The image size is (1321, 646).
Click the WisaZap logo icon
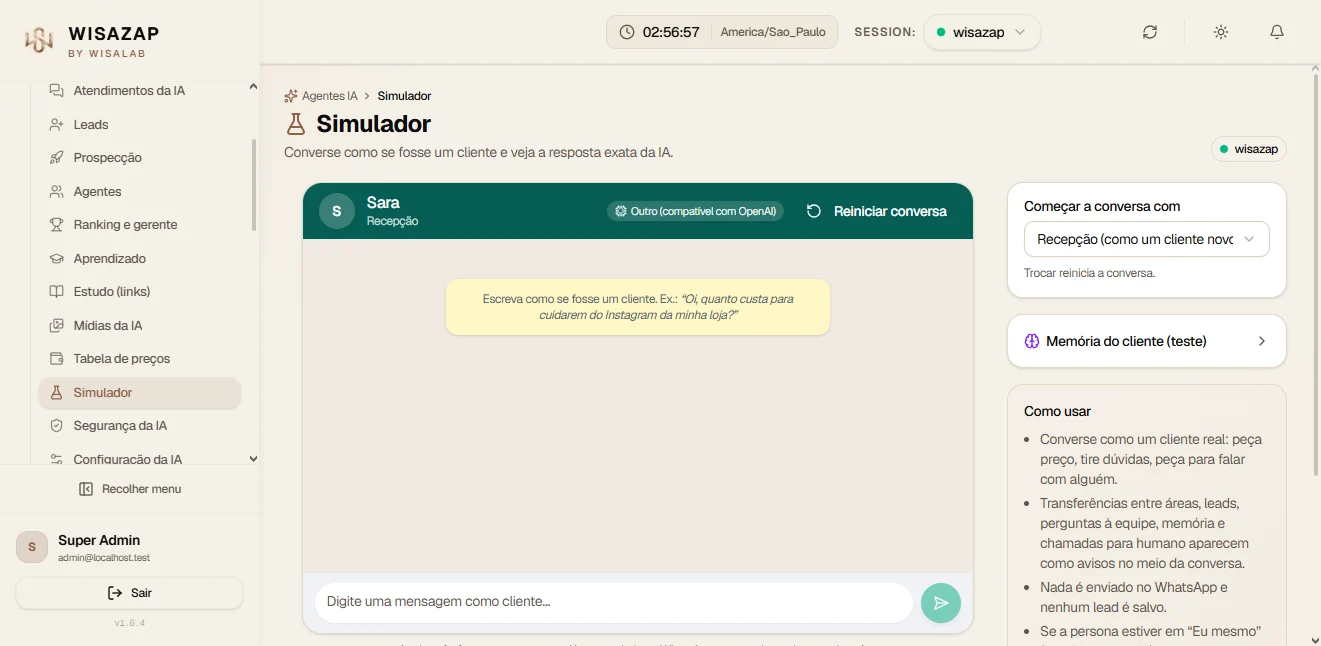click(38, 40)
